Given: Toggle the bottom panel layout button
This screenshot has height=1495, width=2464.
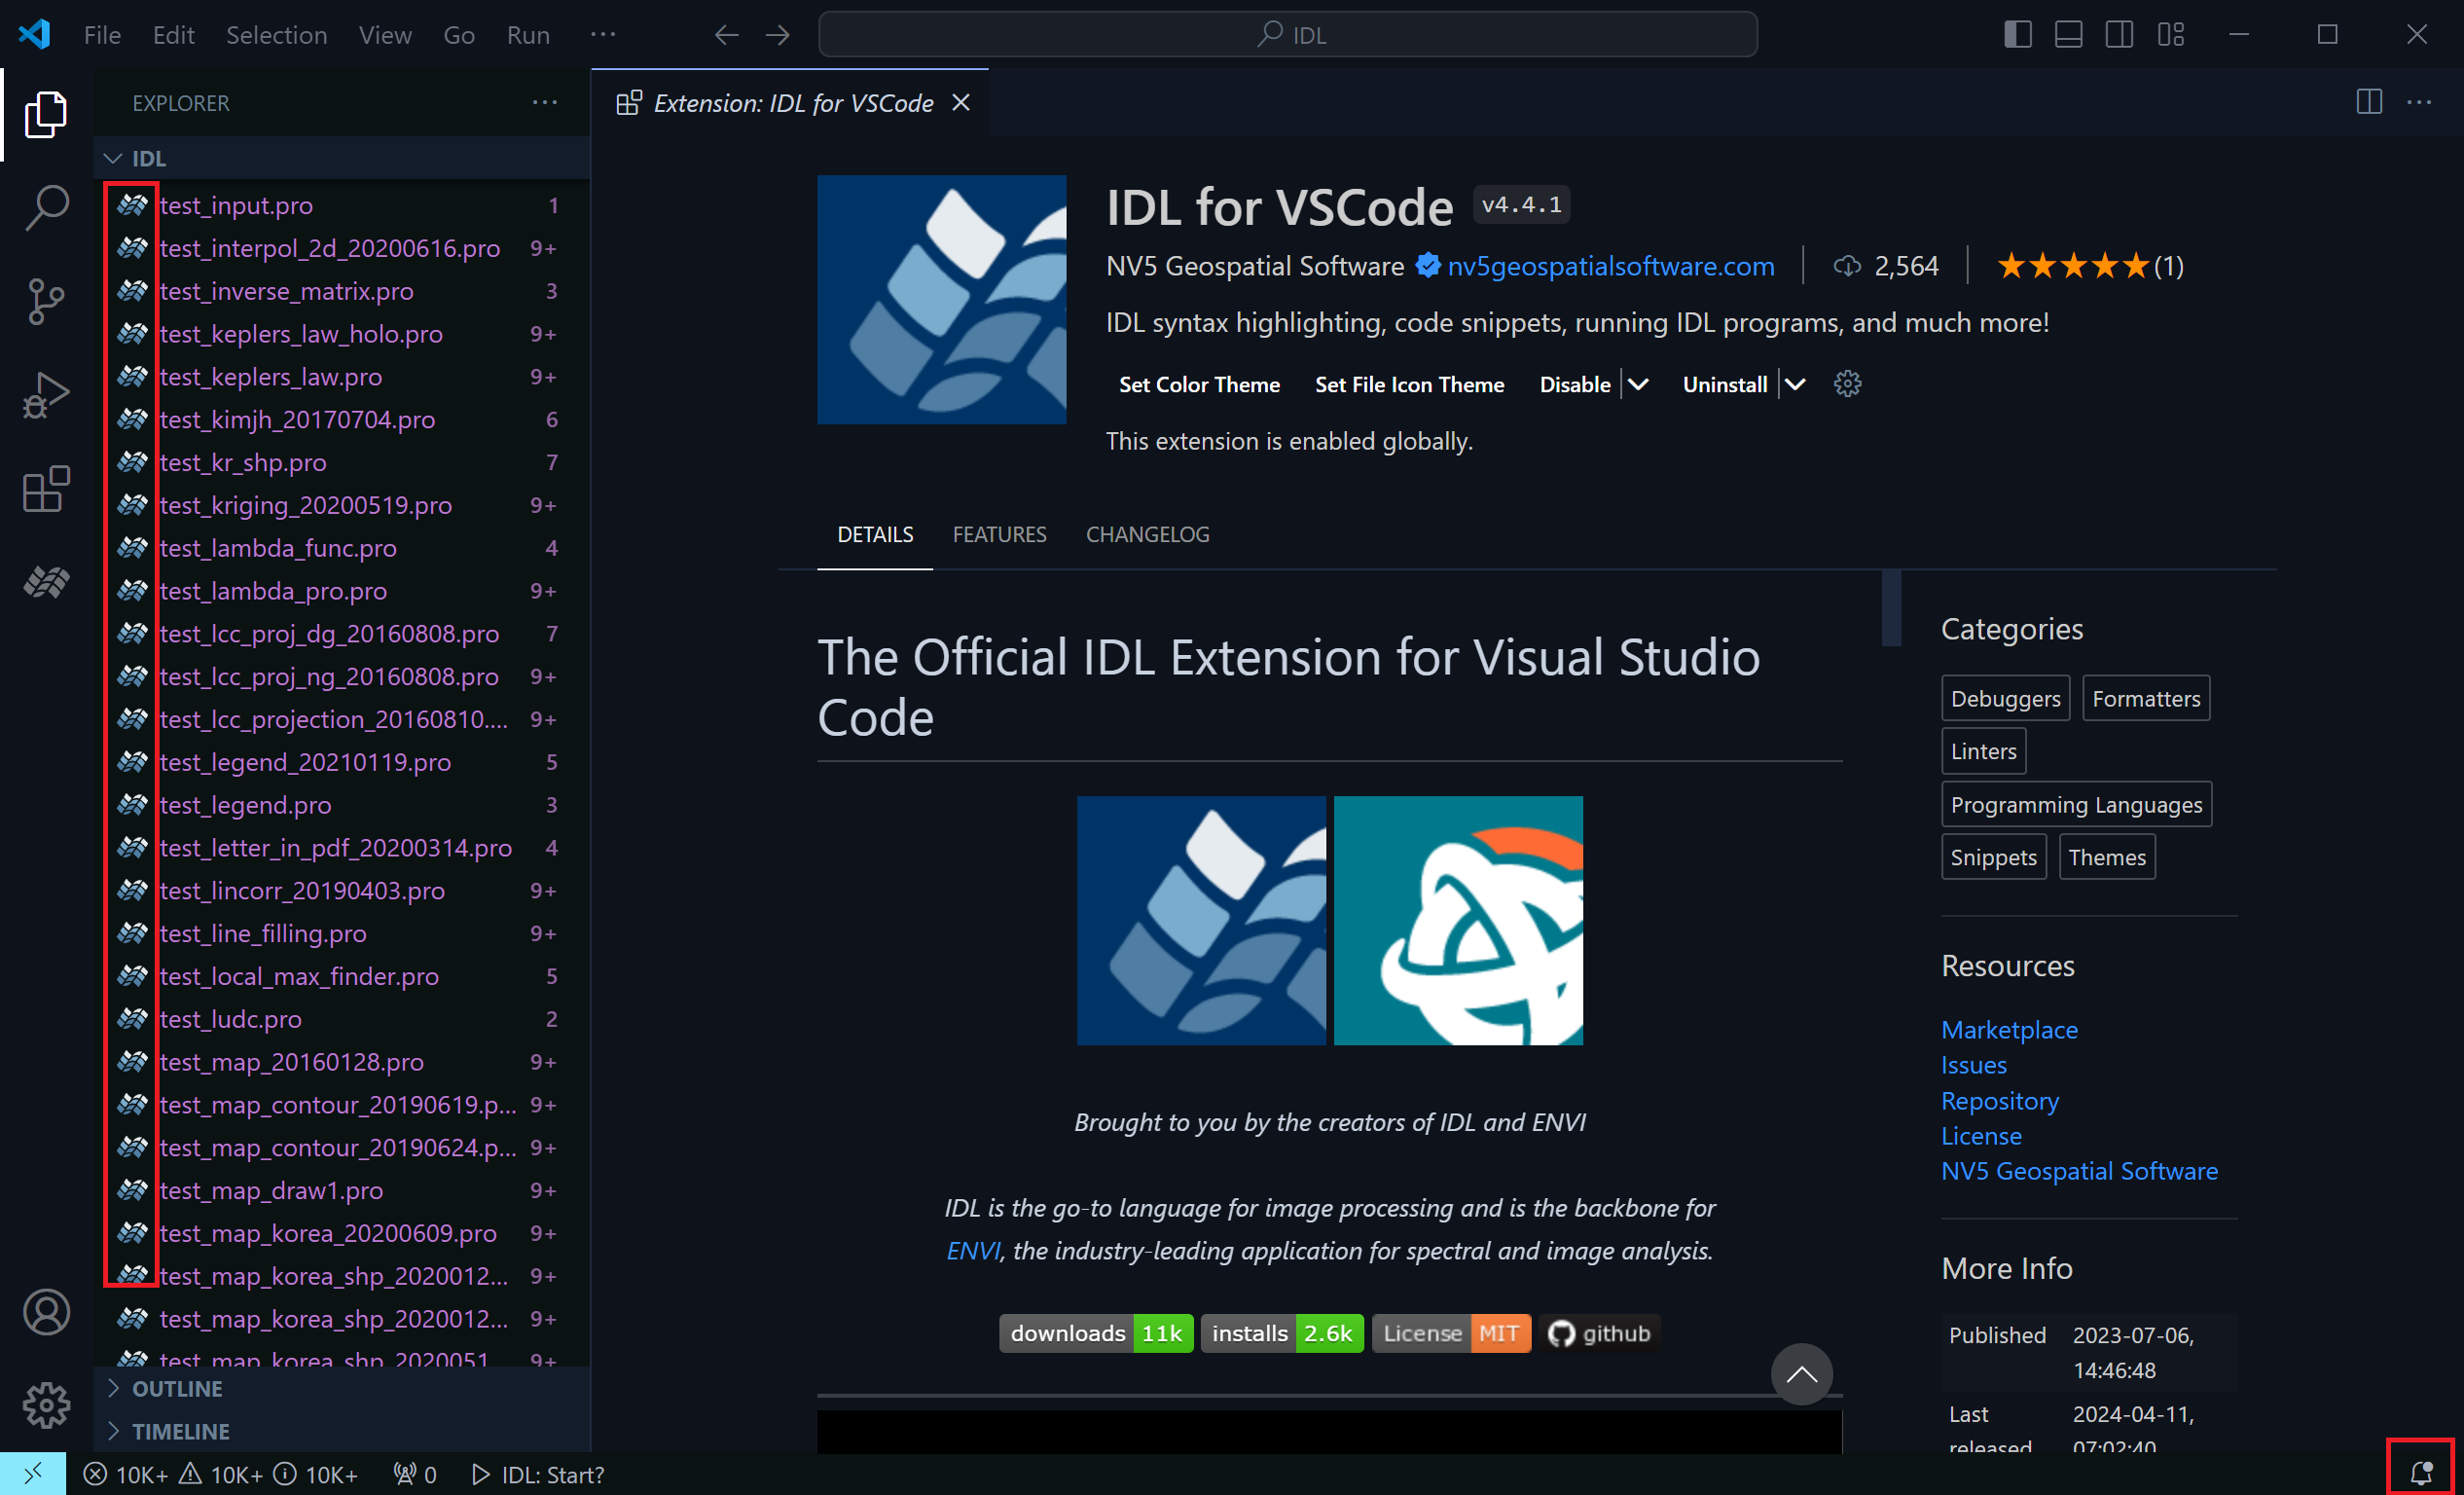Looking at the screenshot, I should tap(2068, 35).
